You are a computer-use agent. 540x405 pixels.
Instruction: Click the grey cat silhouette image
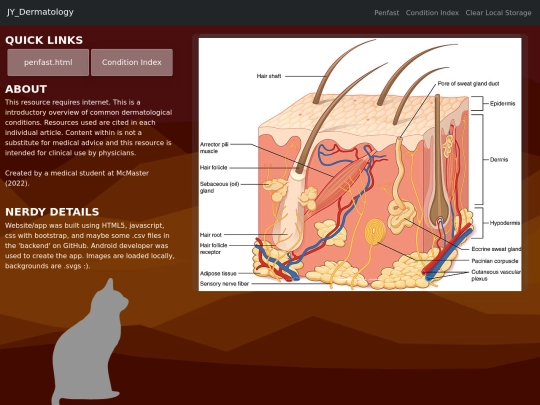pyautogui.click(x=90, y=342)
